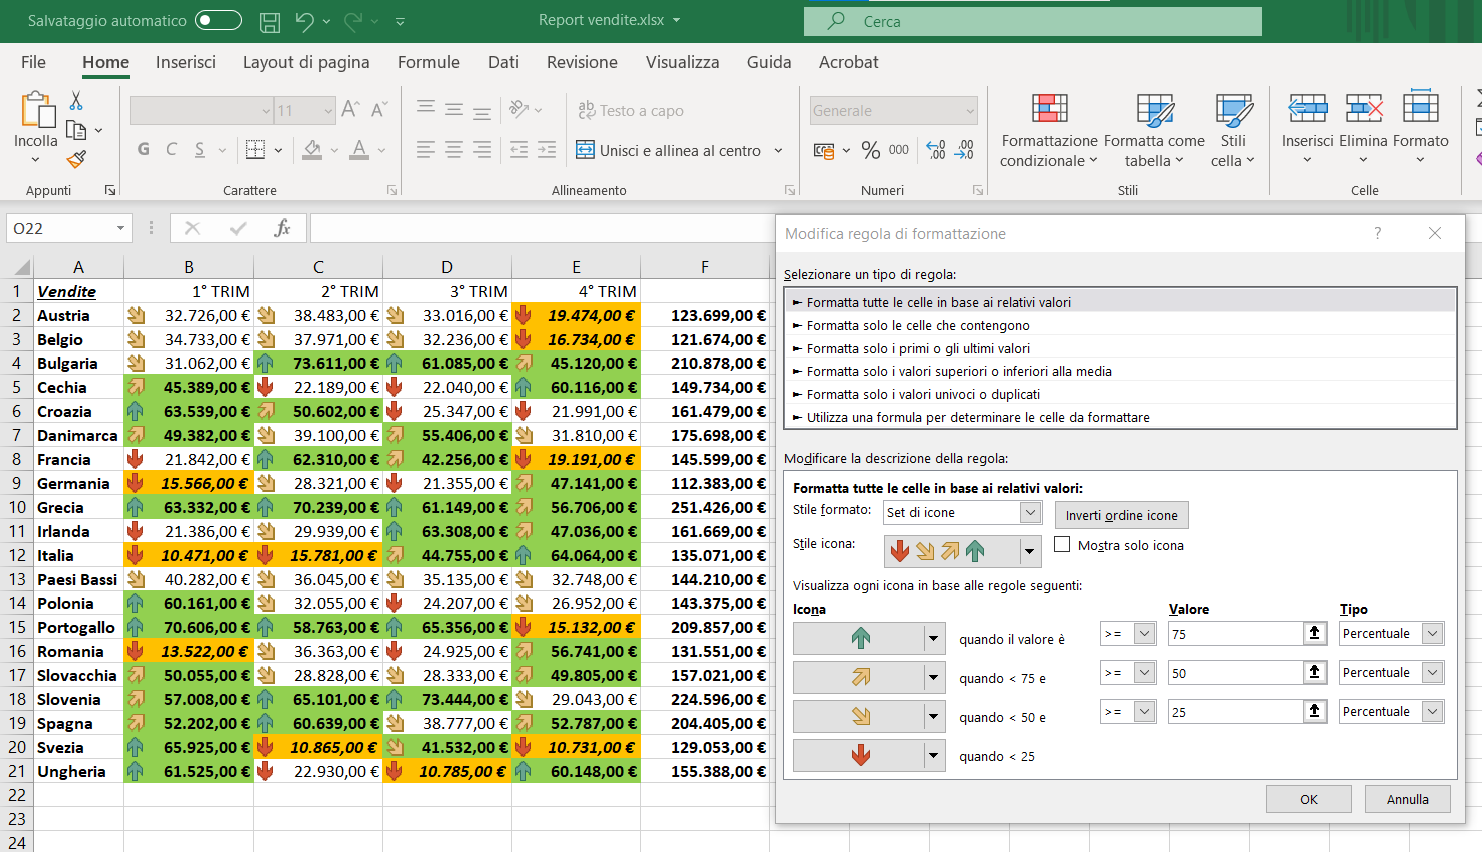
Task: Click the Undo arrow icon
Action: 305,21
